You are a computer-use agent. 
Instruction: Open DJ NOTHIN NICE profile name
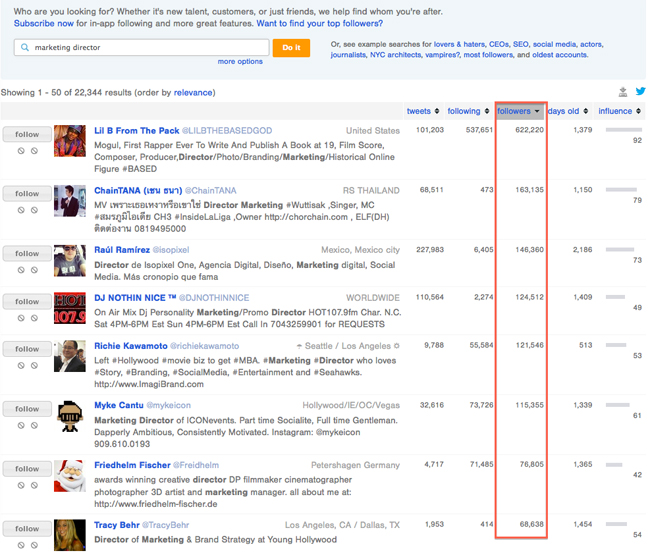click(x=135, y=298)
